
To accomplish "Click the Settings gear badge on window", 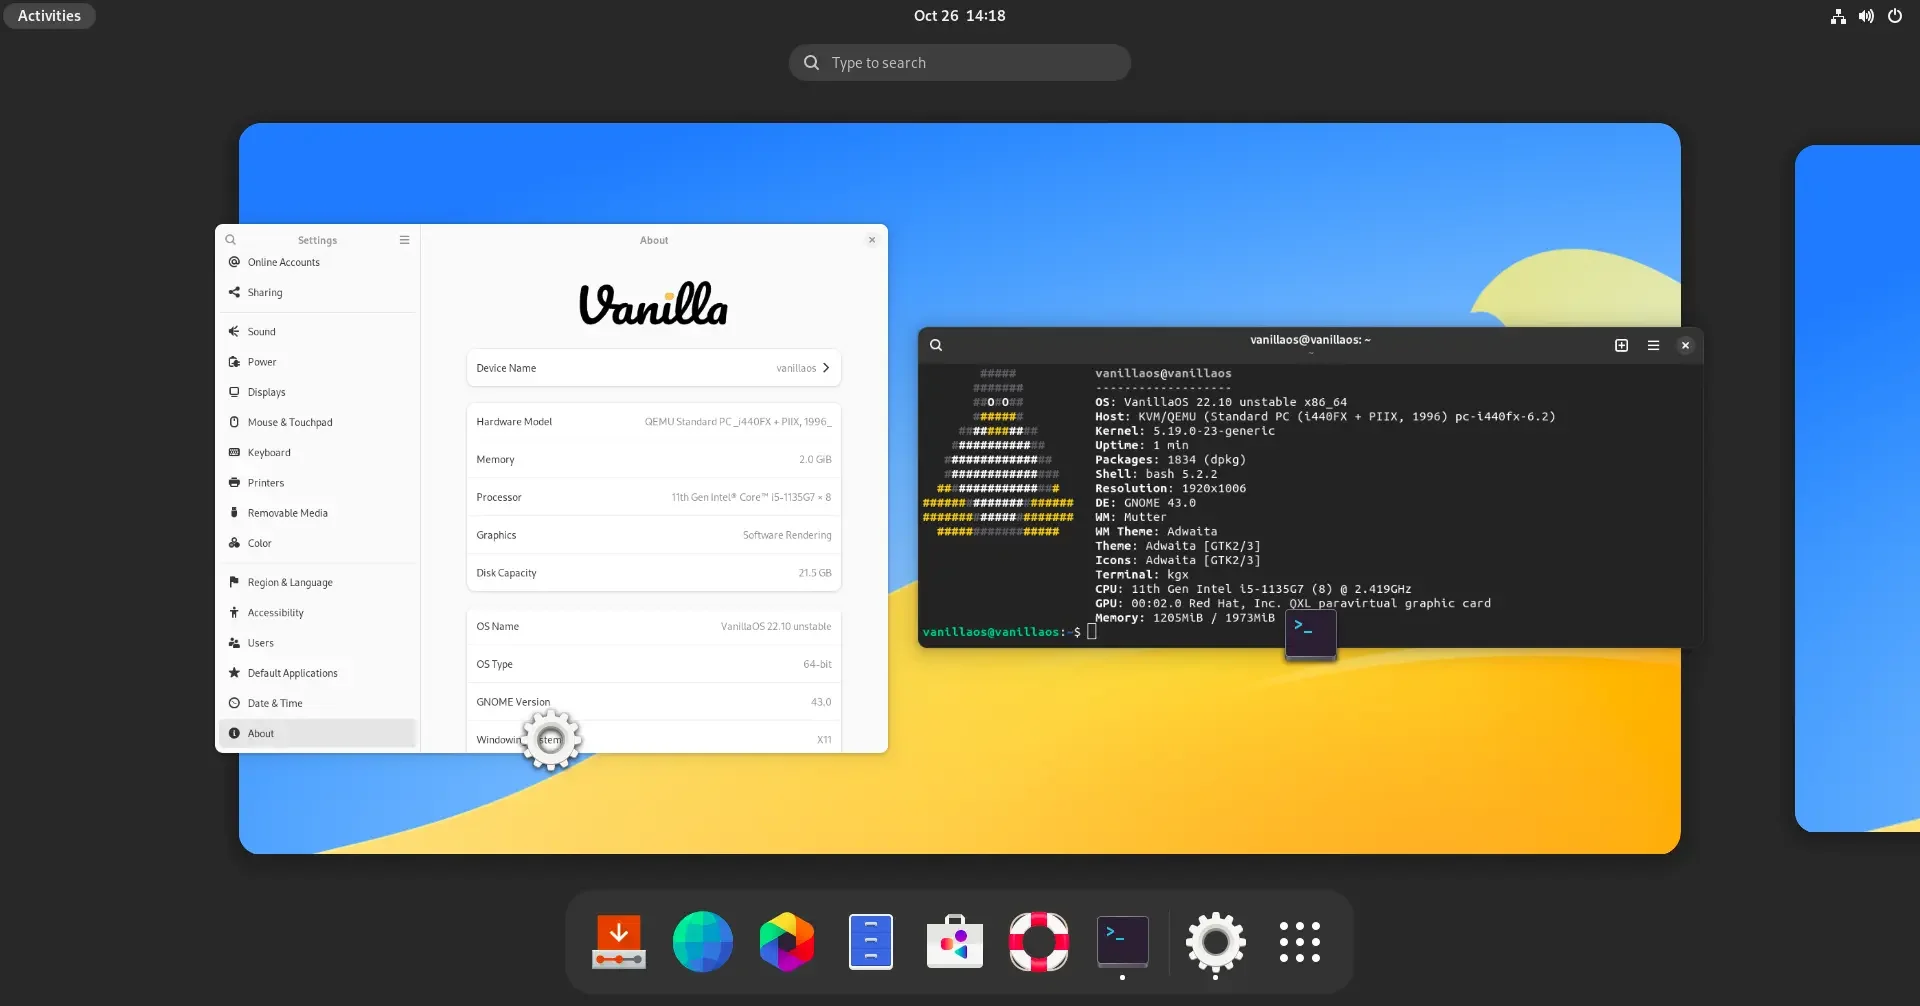I will tap(551, 740).
